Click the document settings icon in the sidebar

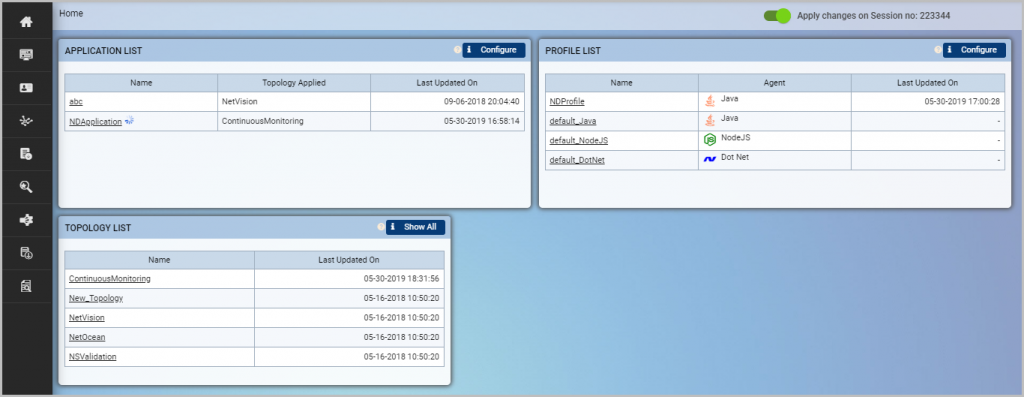click(26, 154)
